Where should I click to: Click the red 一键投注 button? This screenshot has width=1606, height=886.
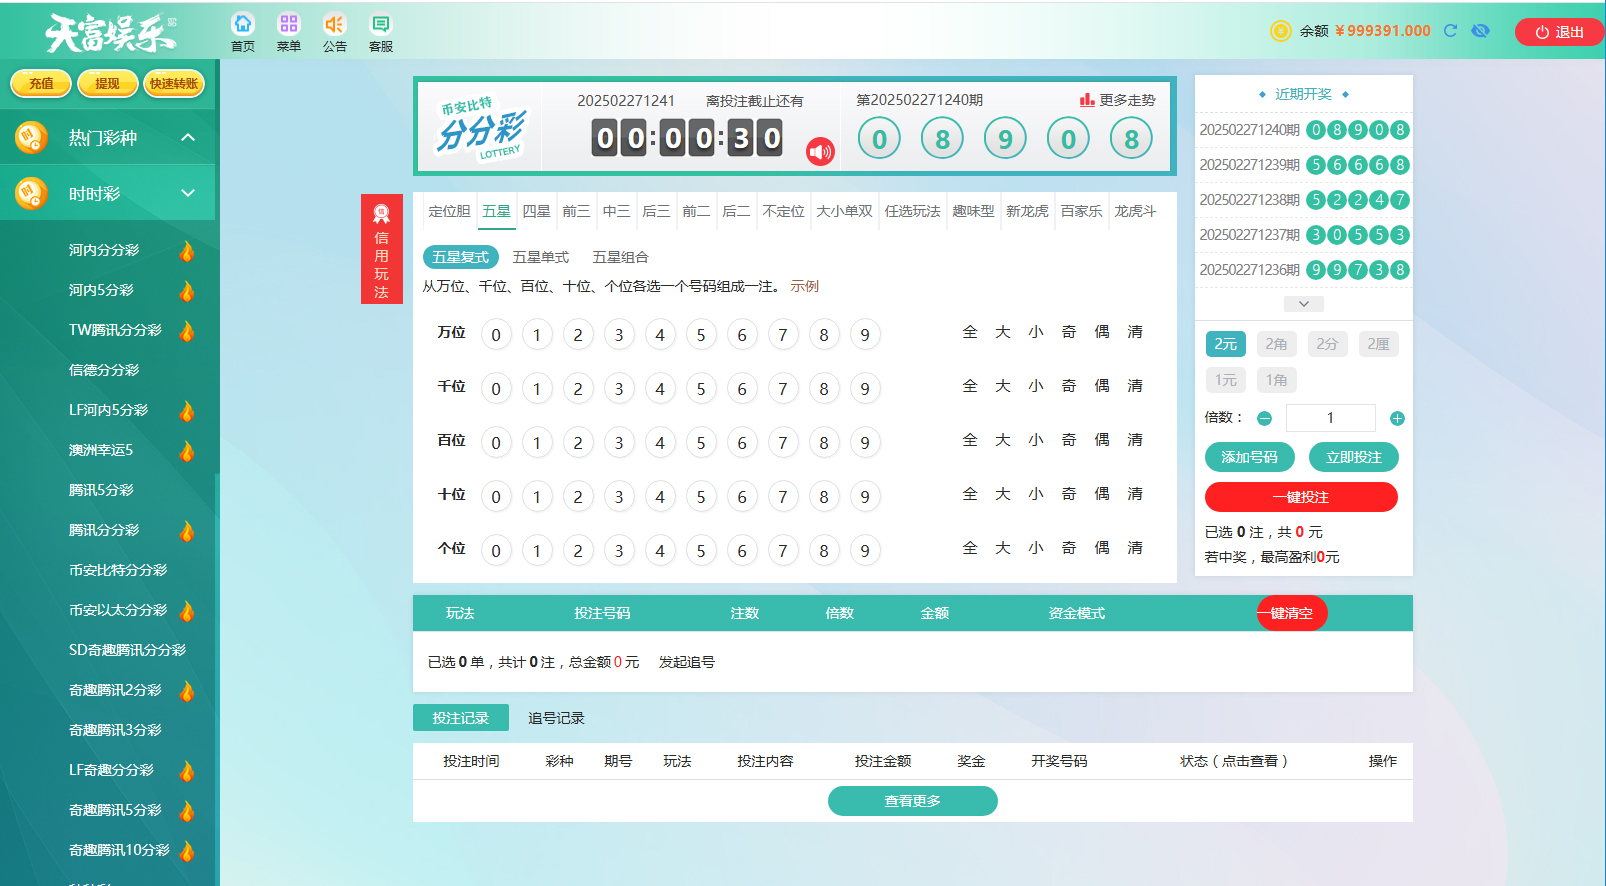click(x=1300, y=497)
